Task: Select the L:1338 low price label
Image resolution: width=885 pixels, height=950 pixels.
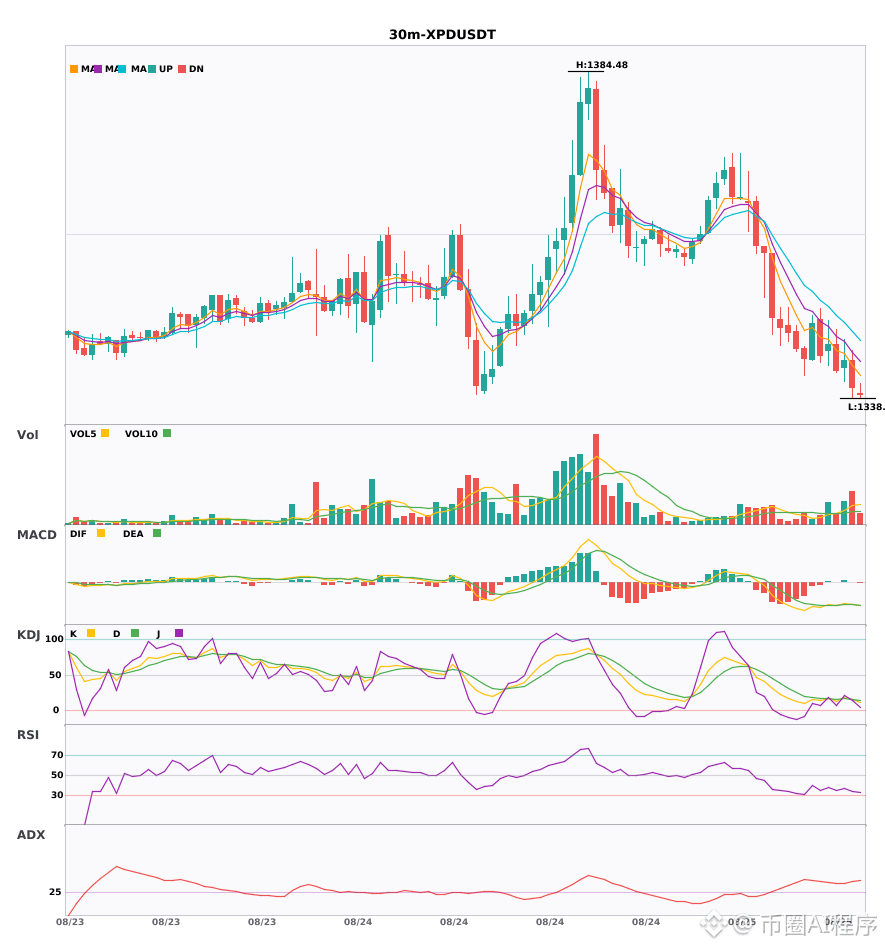Action: (x=866, y=407)
